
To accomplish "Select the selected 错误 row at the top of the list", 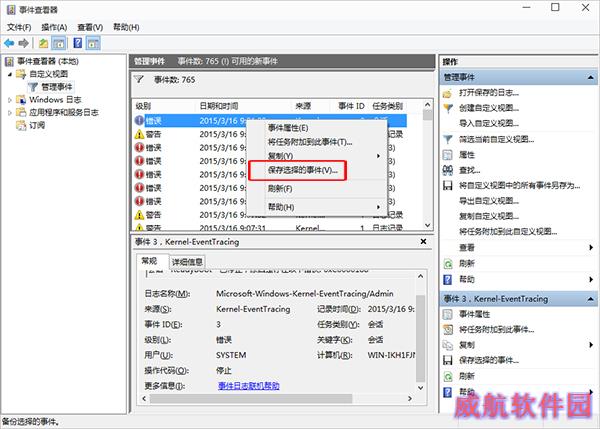I will (x=269, y=121).
